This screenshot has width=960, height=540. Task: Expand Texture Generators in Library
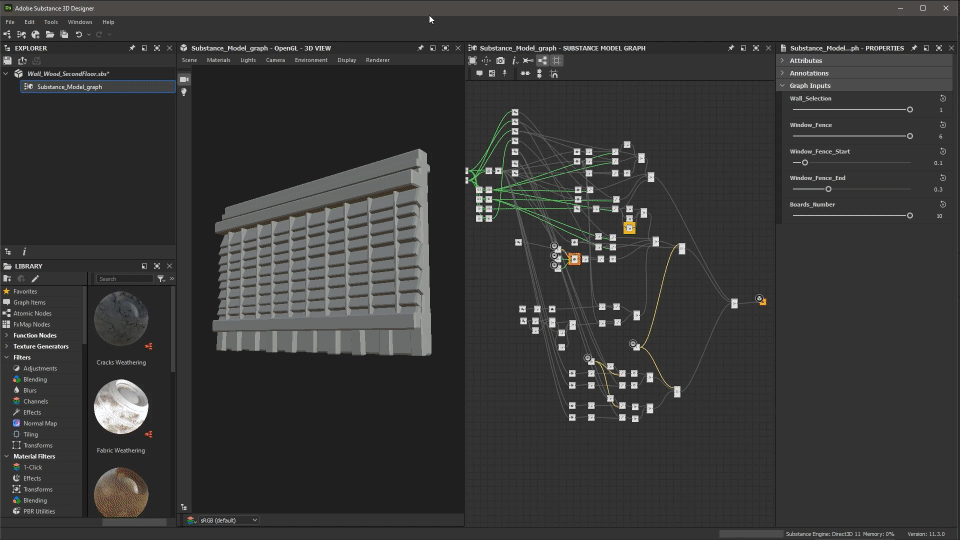point(6,347)
